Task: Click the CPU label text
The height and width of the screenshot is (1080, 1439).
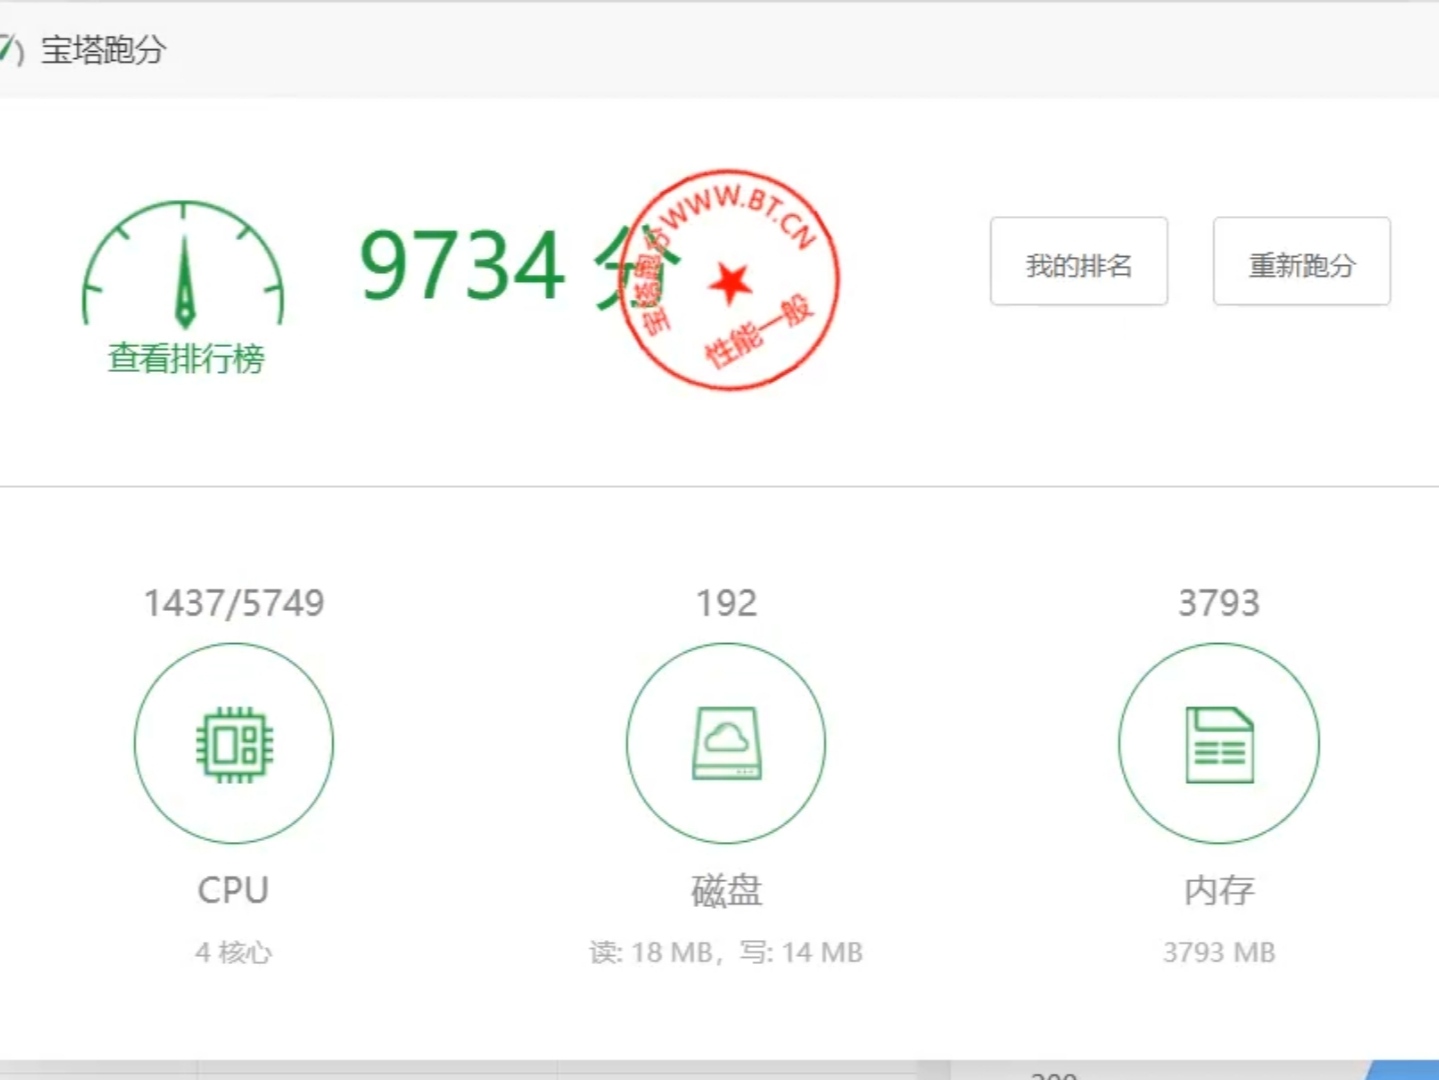Action: (x=233, y=890)
